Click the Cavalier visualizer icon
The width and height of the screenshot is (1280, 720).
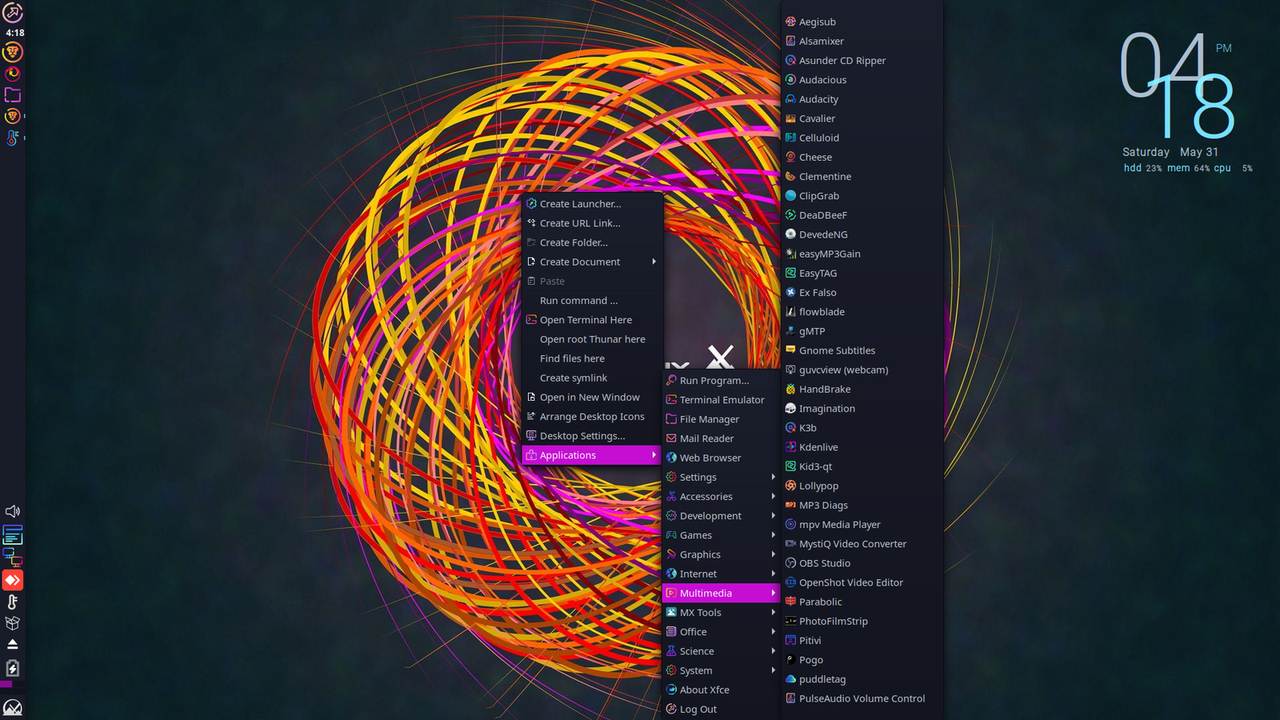coord(790,118)
